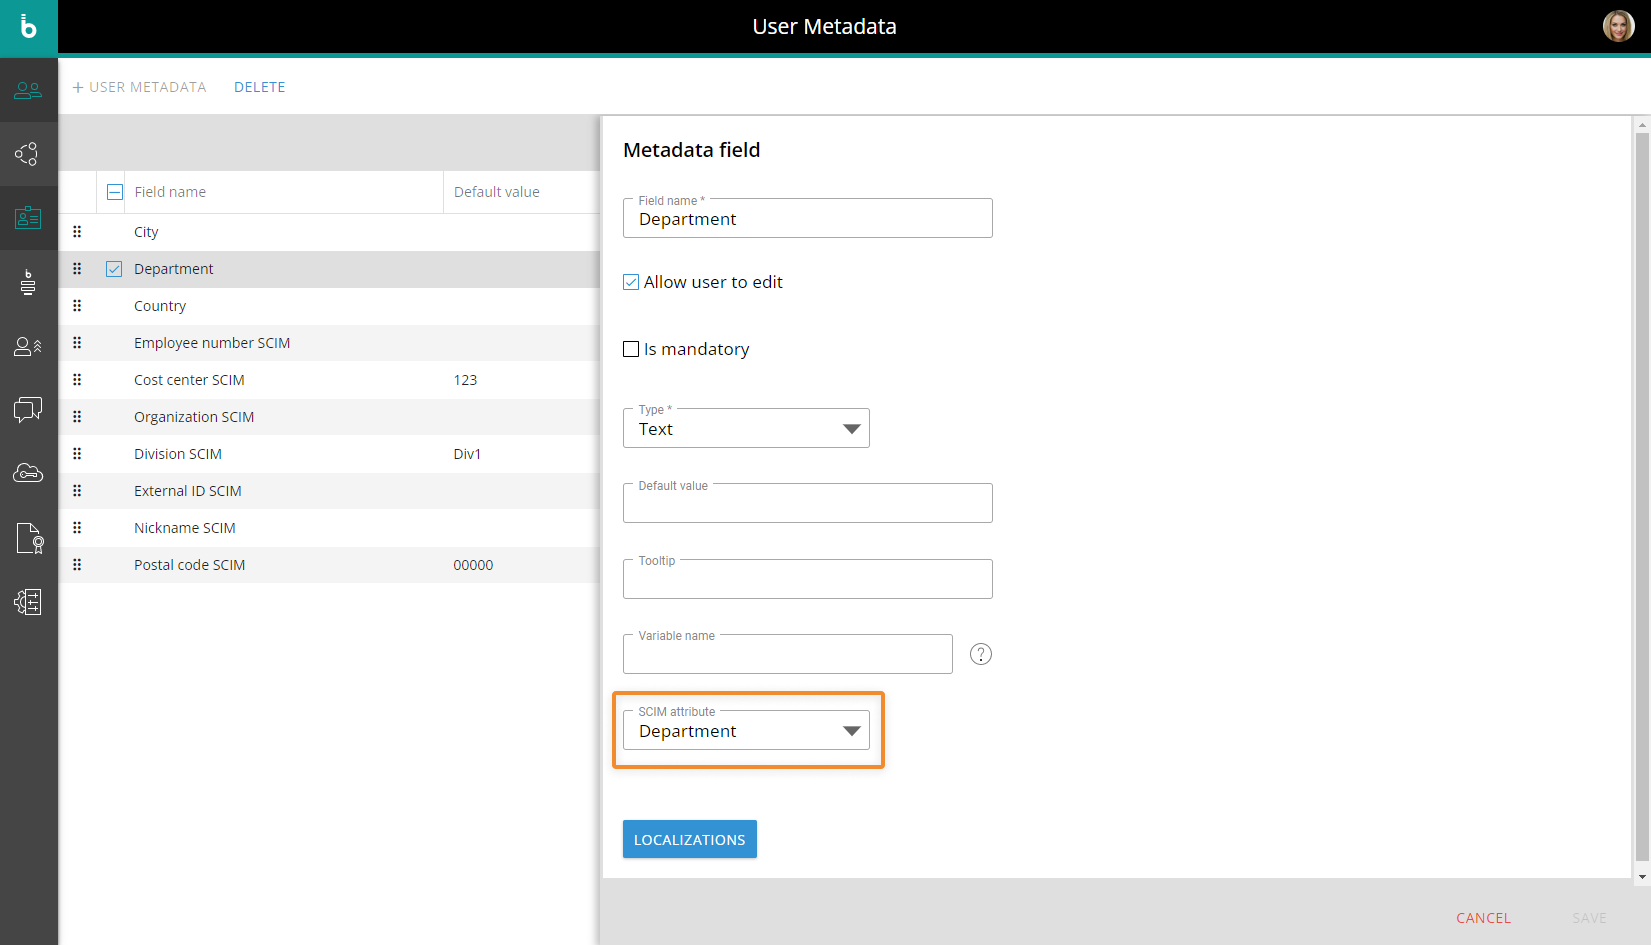1651x945 pixels.
Task: Open the Type dropdown
Action: point(746,428)
